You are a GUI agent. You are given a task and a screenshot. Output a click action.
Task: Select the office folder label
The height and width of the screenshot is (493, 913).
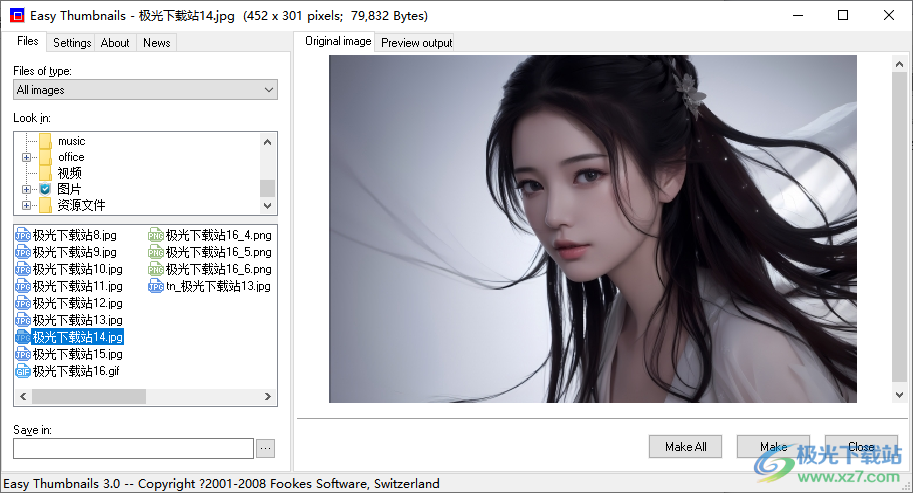(71, 157)
